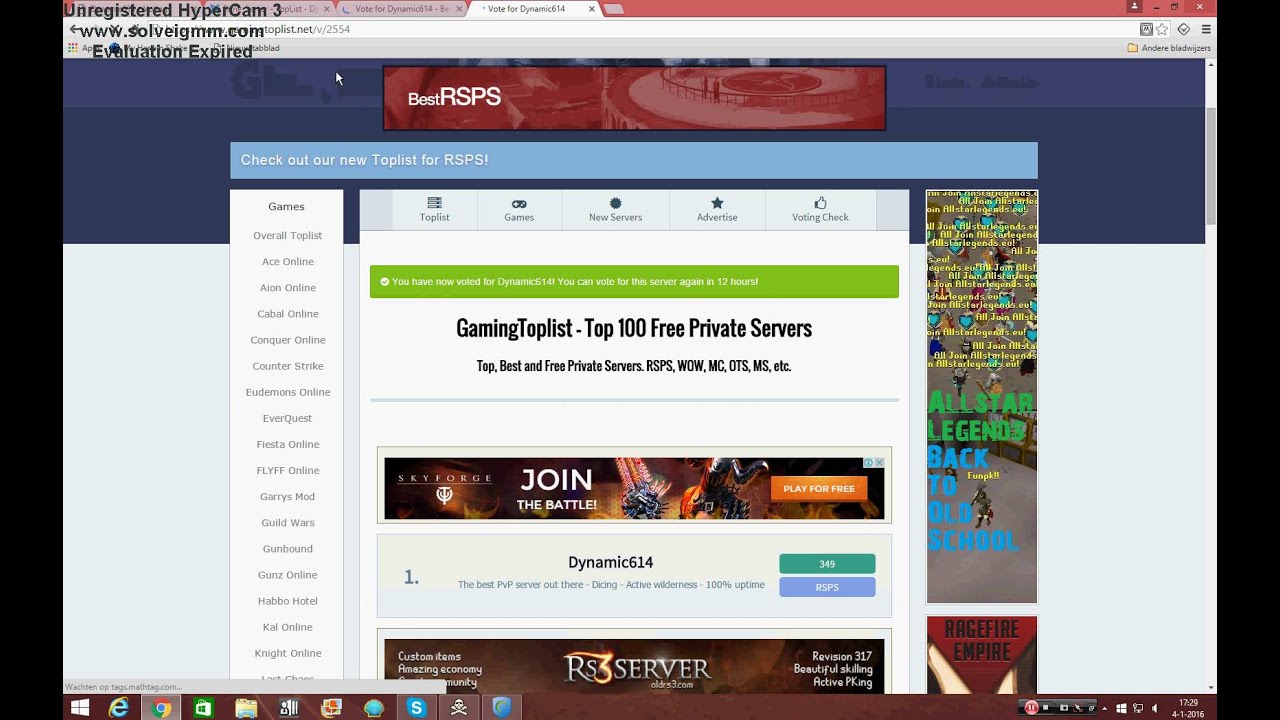
Task: Select Fiesta Online in the games list
Action: (287, 444)
